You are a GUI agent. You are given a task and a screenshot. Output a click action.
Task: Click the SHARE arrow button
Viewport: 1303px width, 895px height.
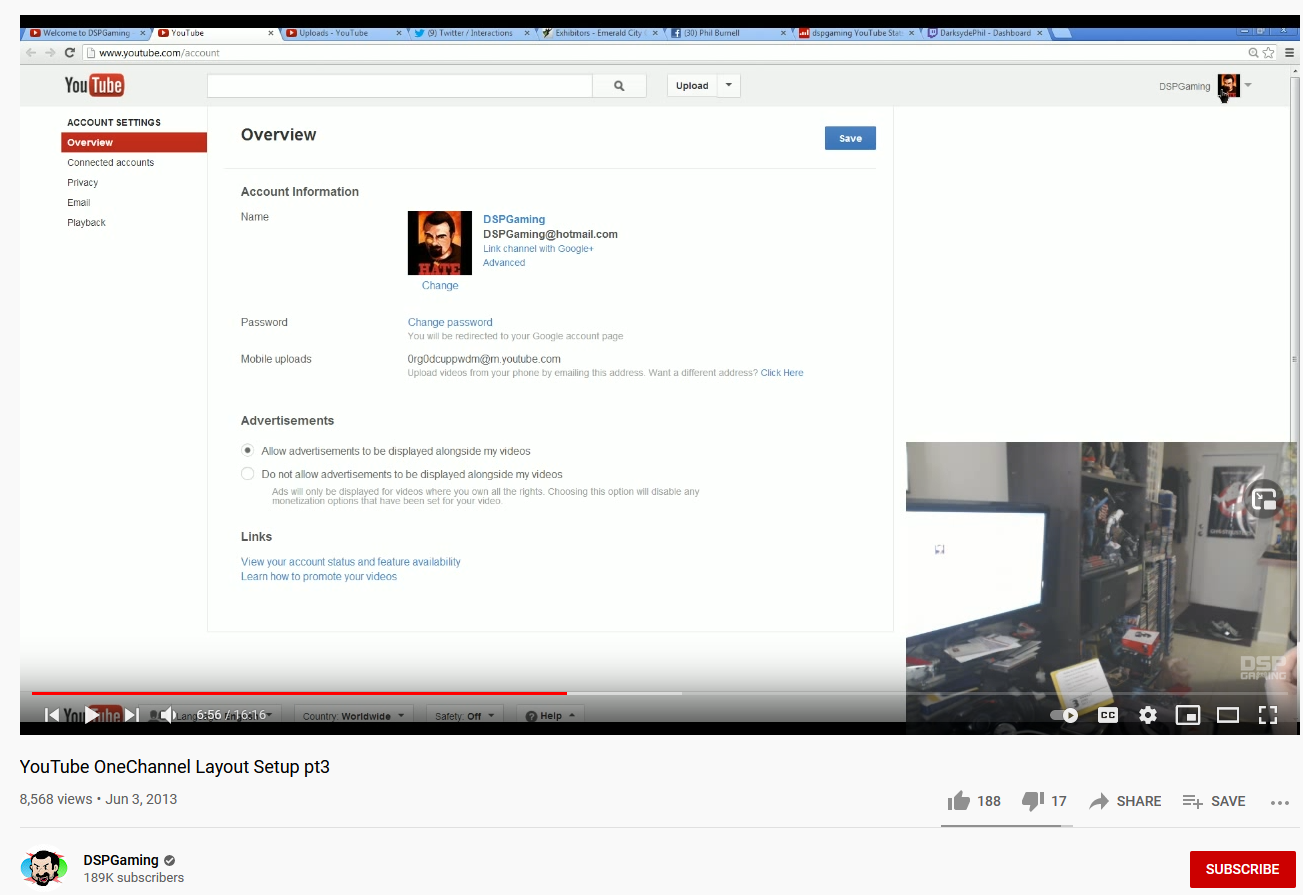point(1125,801)
